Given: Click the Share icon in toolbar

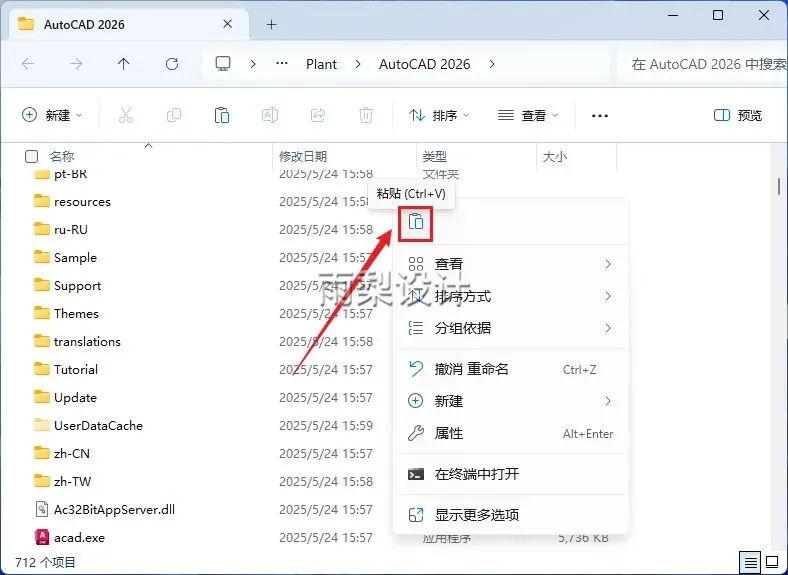Looking at the screenshot, I should click(x=318, y=116).
